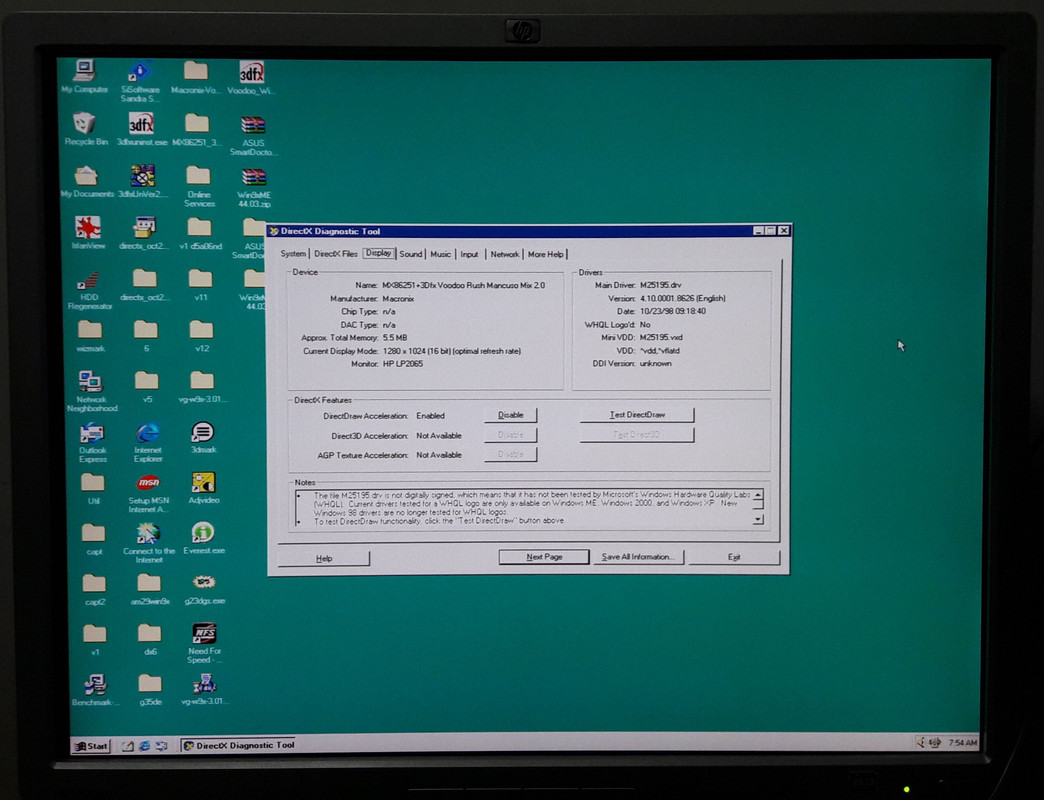Click the Test DirectDraw button
Viewport: 1044px width, 800px height.
(637, 415)
